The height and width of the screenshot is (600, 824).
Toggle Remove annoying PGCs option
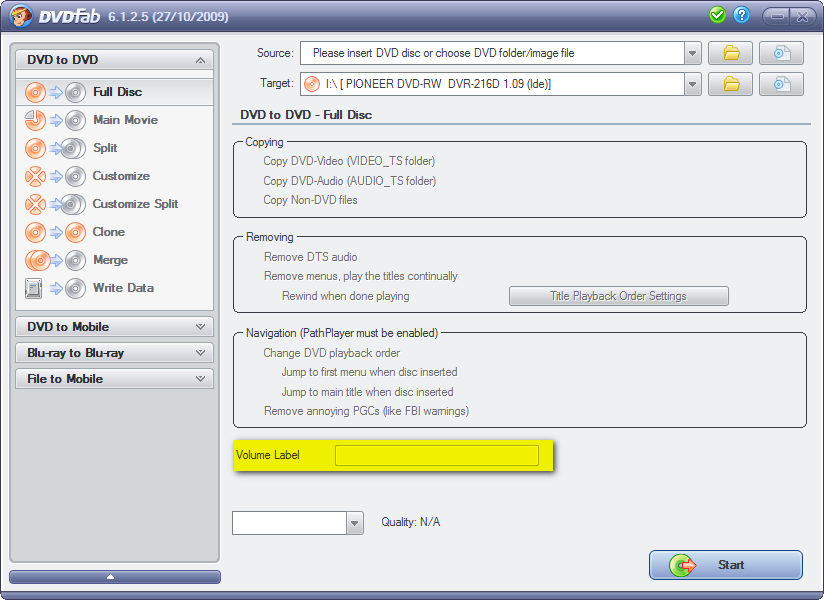(x=366, y=411)
